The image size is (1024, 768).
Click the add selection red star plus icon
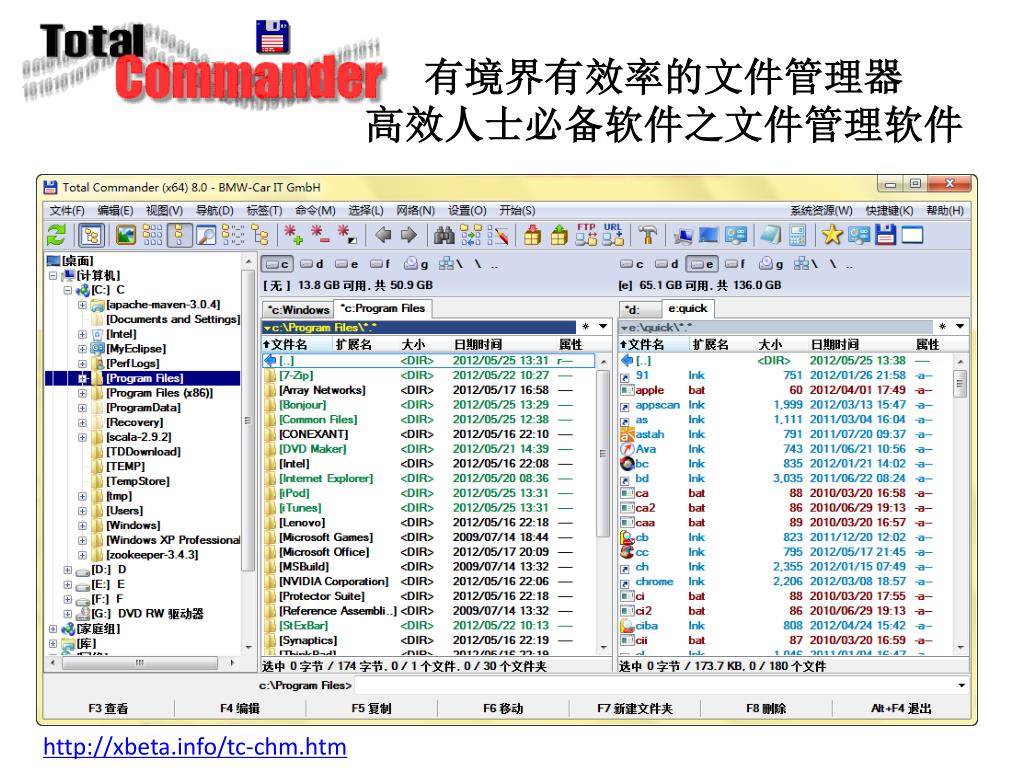292,235
